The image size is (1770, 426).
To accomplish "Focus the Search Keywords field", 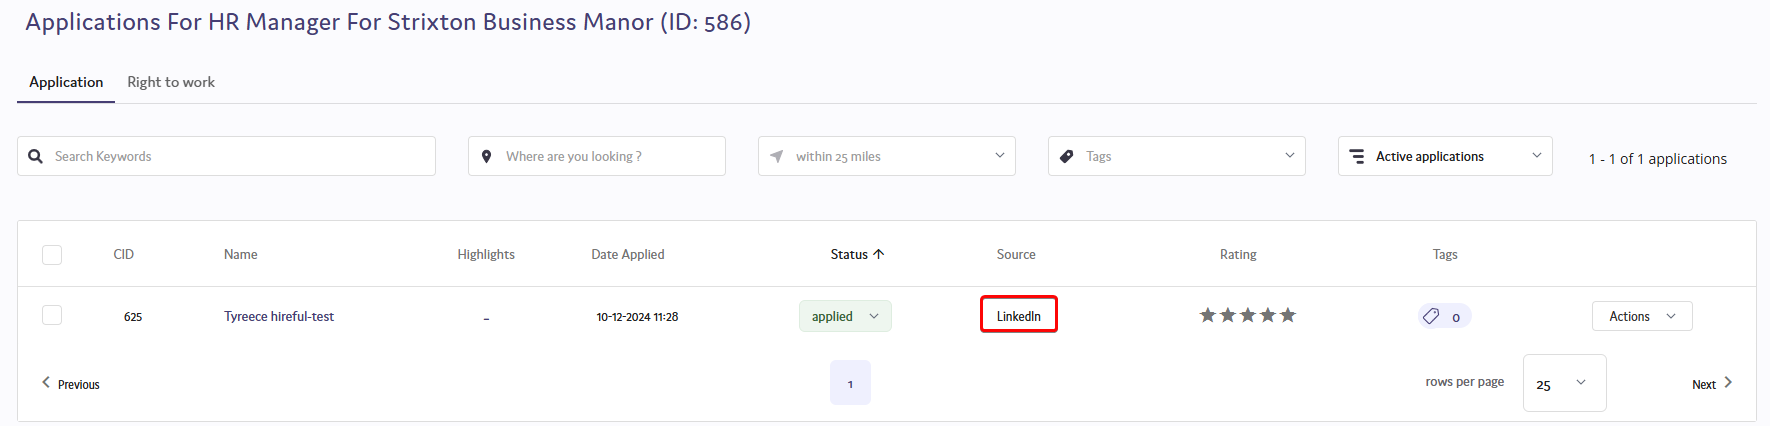I will click(226, 156).
